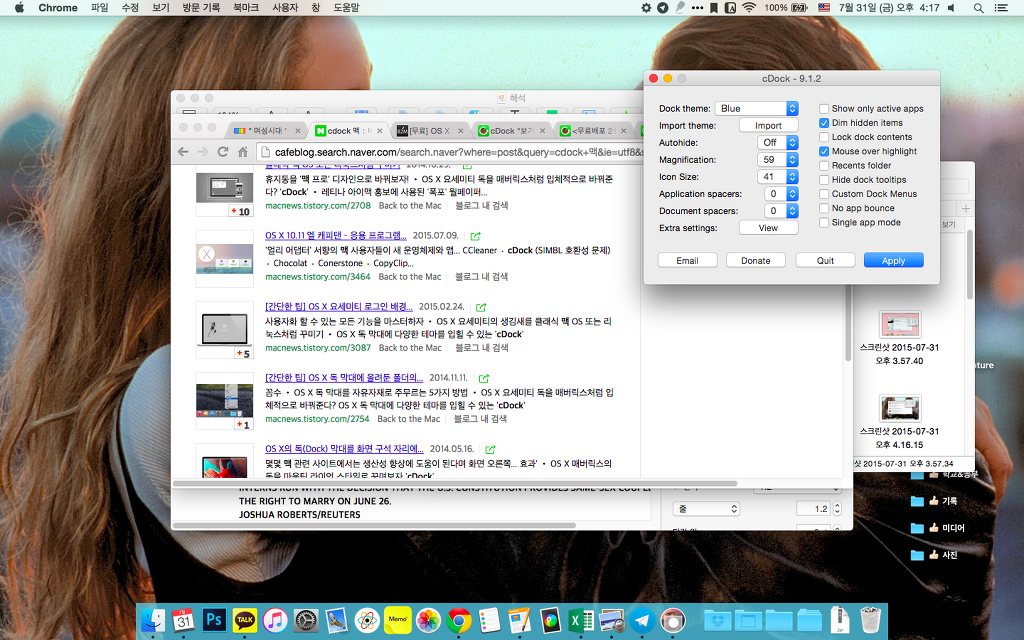The image size is (1024, 640).
Task: Toggle Lock dock contents checkbox
Action: click(824, 137)
